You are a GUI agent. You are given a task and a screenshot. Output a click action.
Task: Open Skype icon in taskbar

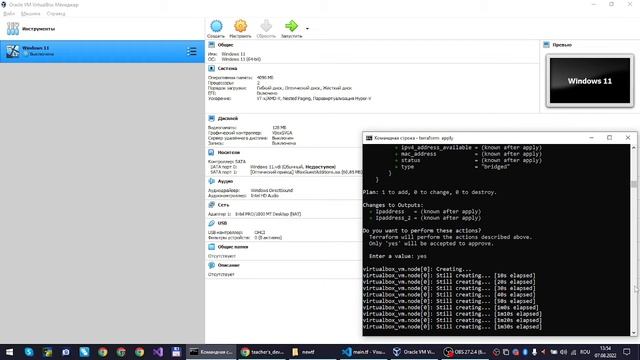(29, 352)
